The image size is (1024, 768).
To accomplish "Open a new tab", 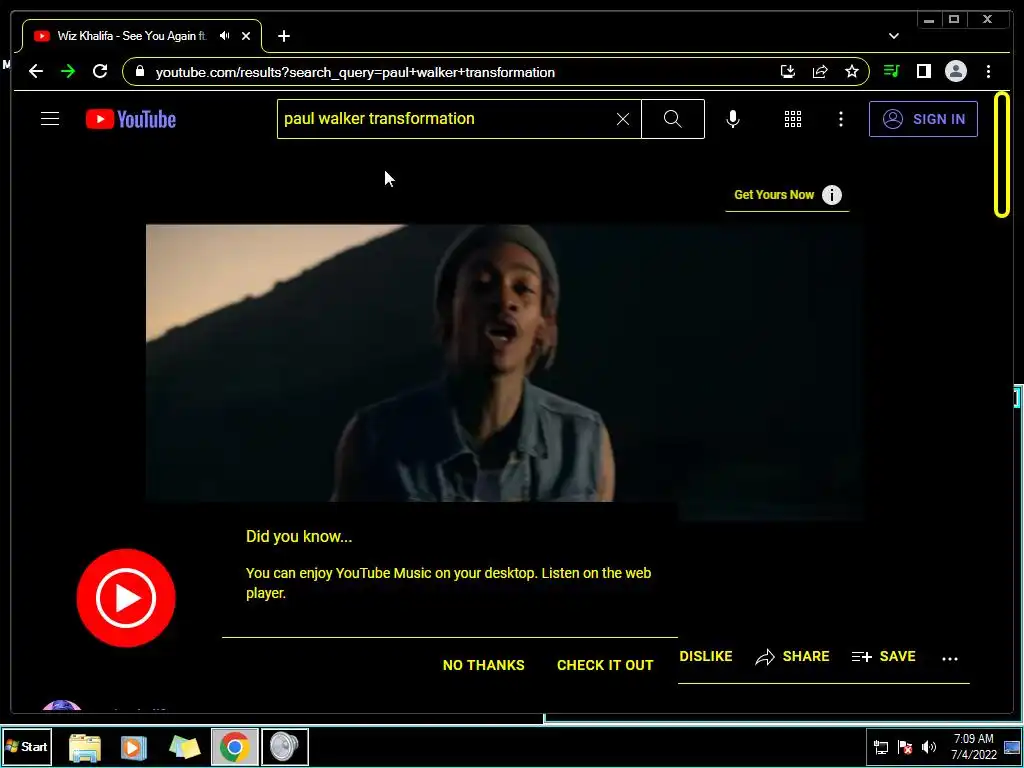I will [283, 36].
